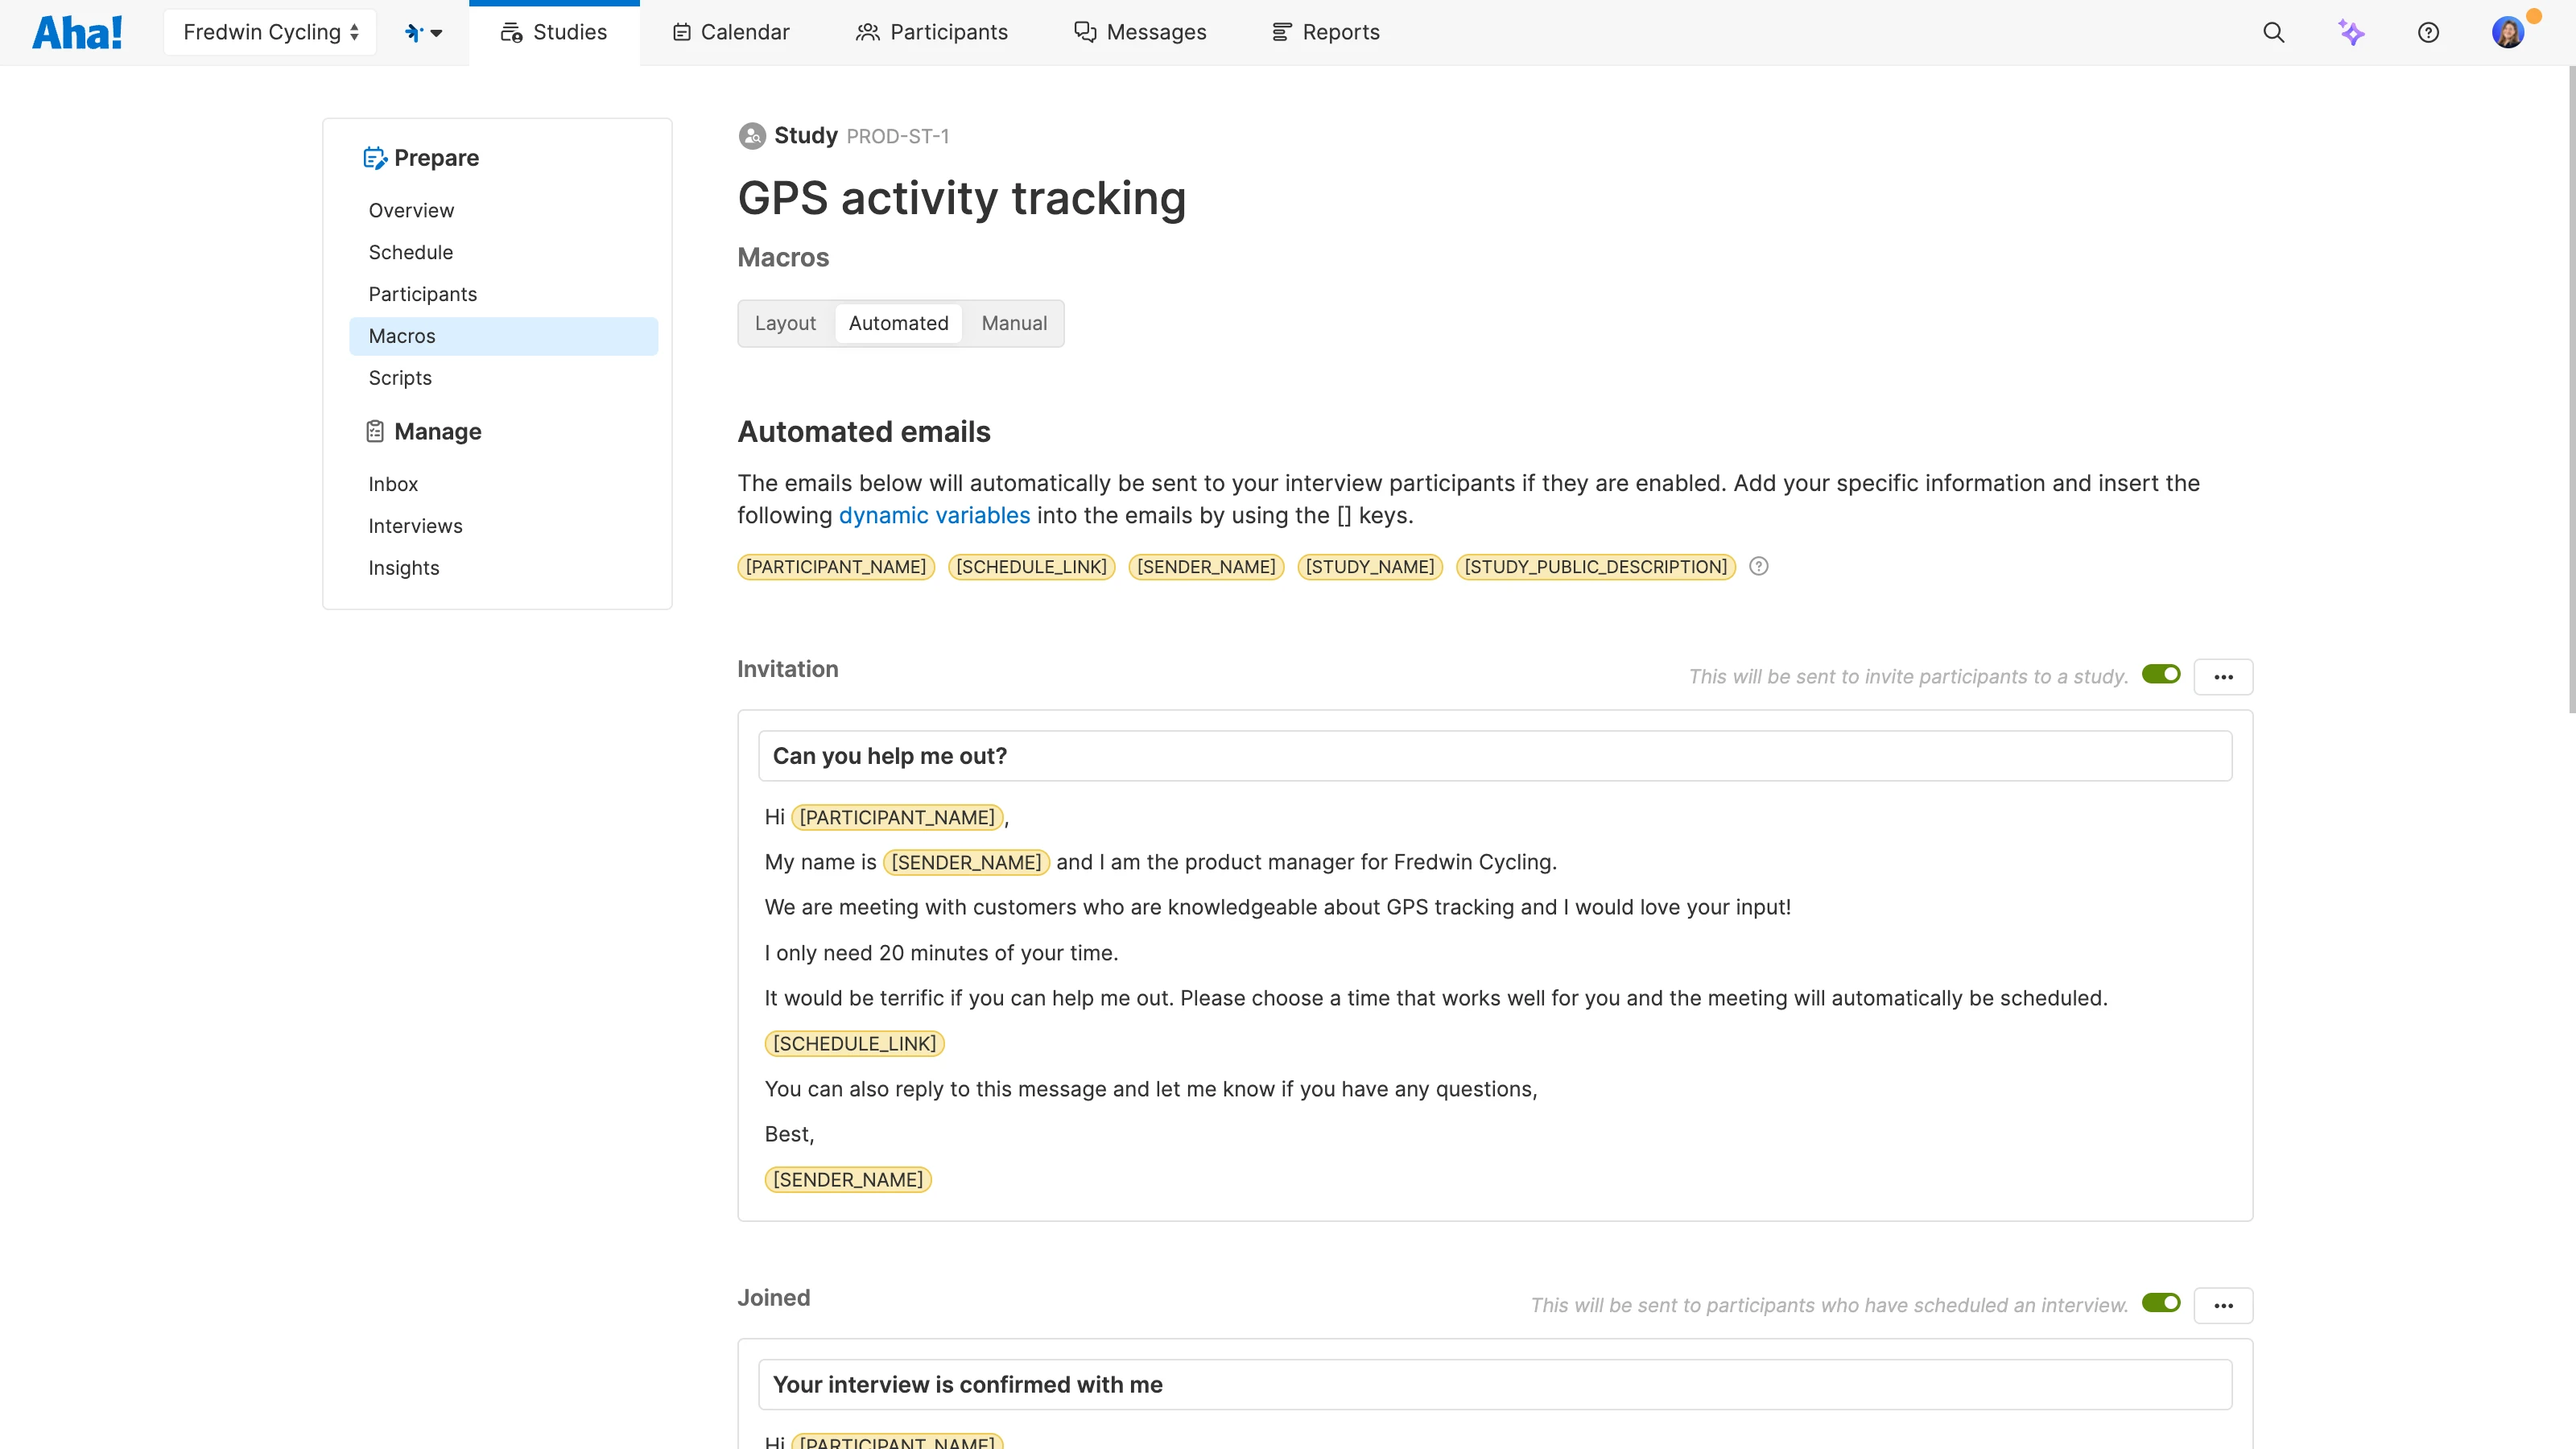Click the [SCHEDULE_LINK] variable chip
Screen dimensions: 2576x1449
853,1043
